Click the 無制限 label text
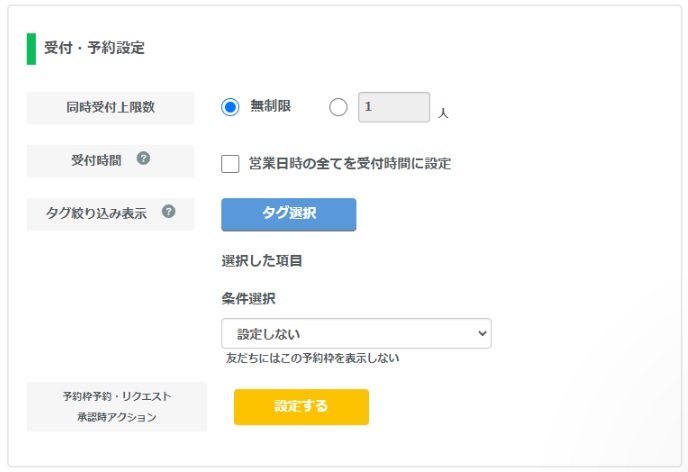This screenshot has height=472, width=688. pyautogui.click(x=271, y=106)
